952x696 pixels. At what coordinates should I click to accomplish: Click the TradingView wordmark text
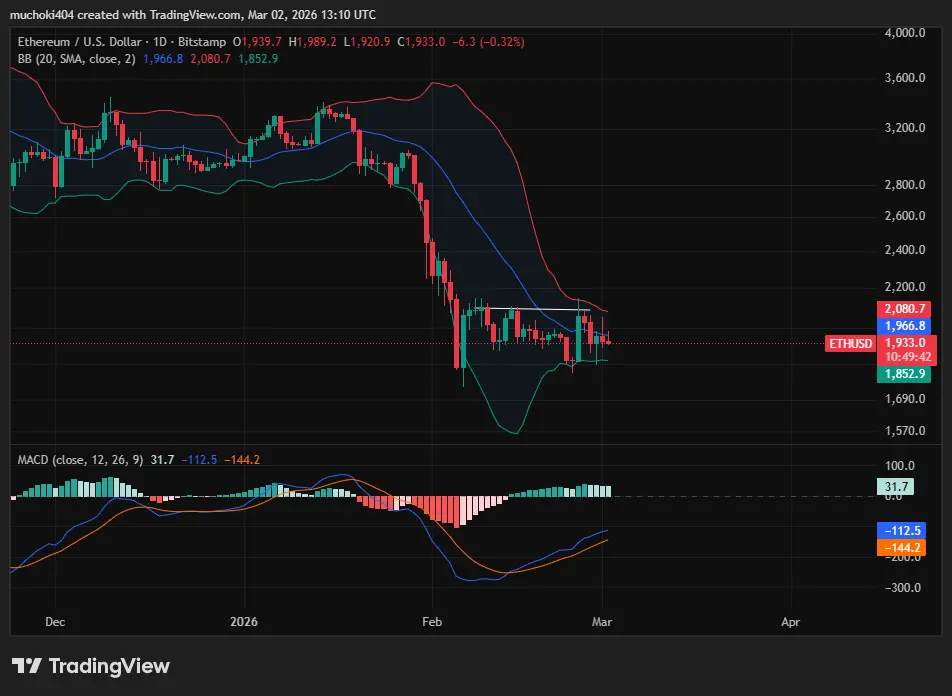click(x=109, y=666)
